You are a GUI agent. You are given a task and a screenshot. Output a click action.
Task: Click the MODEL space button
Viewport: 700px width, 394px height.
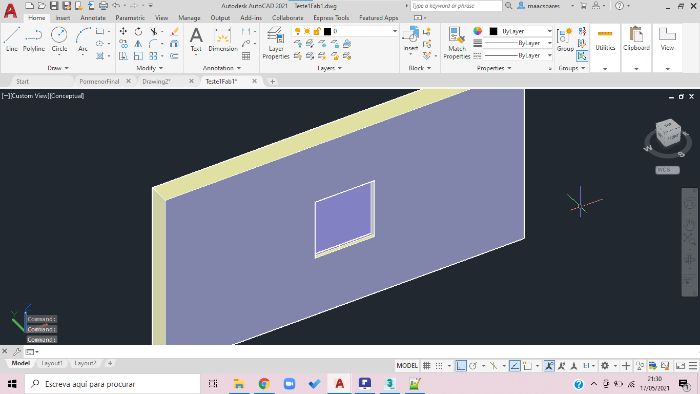tap(407, 365)
